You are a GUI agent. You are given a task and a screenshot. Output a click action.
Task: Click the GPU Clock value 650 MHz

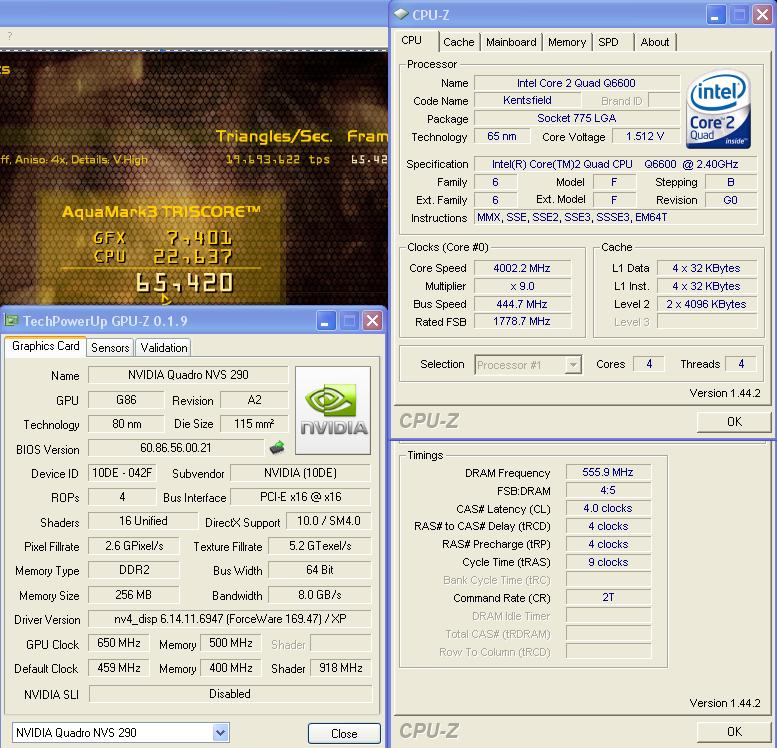(118, 643)
